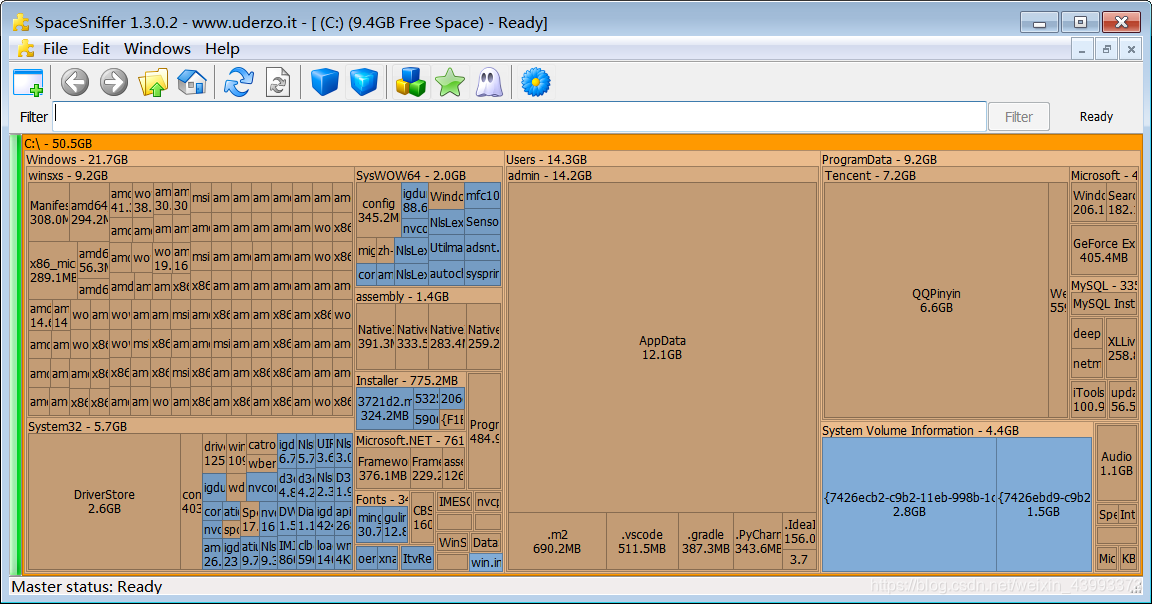Go back with the left arrow icon

click(74, 82)
